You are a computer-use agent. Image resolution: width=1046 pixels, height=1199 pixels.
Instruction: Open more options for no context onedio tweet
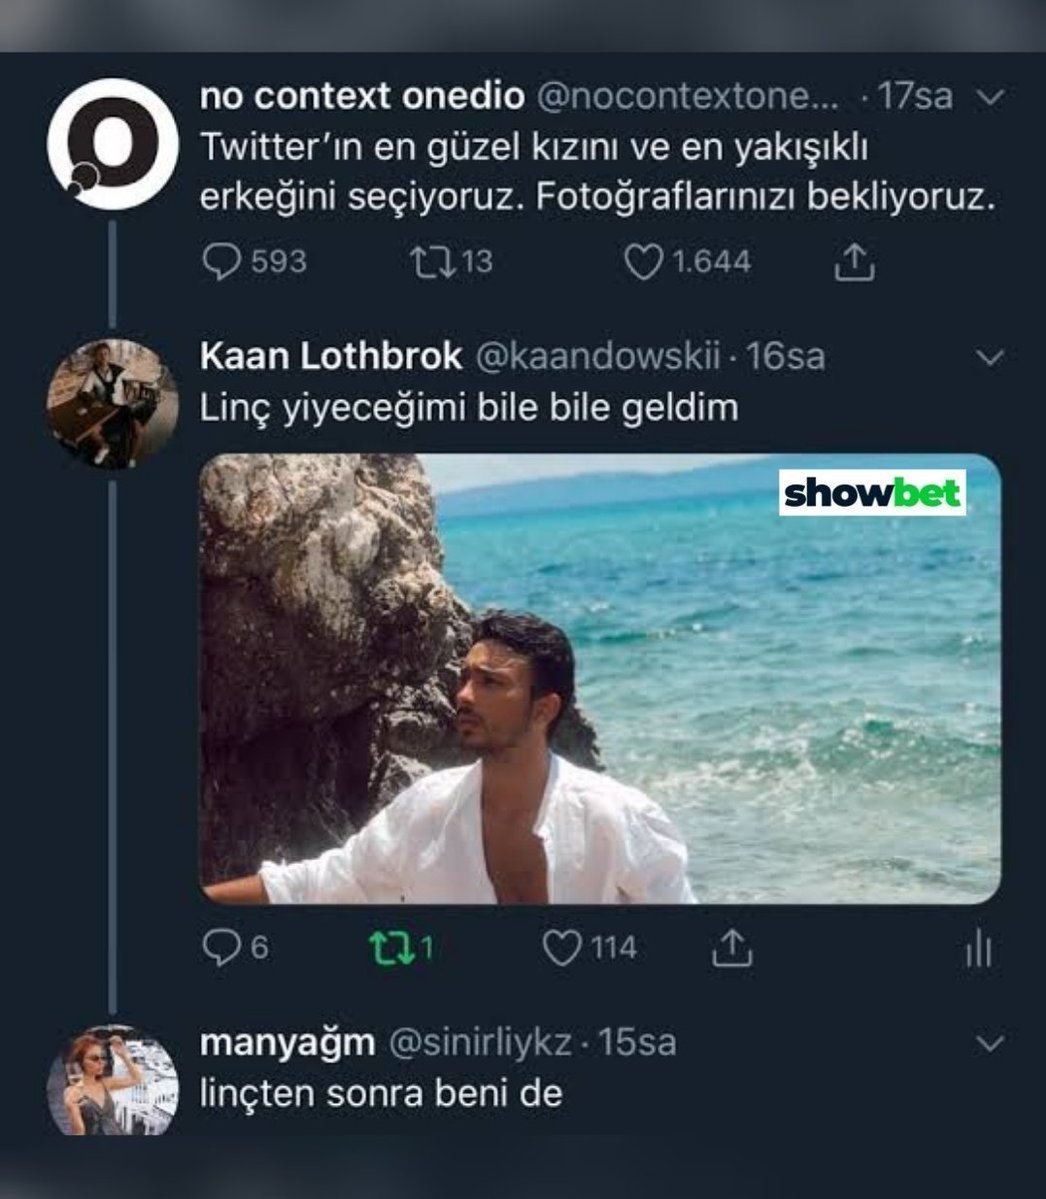point(988,97)
